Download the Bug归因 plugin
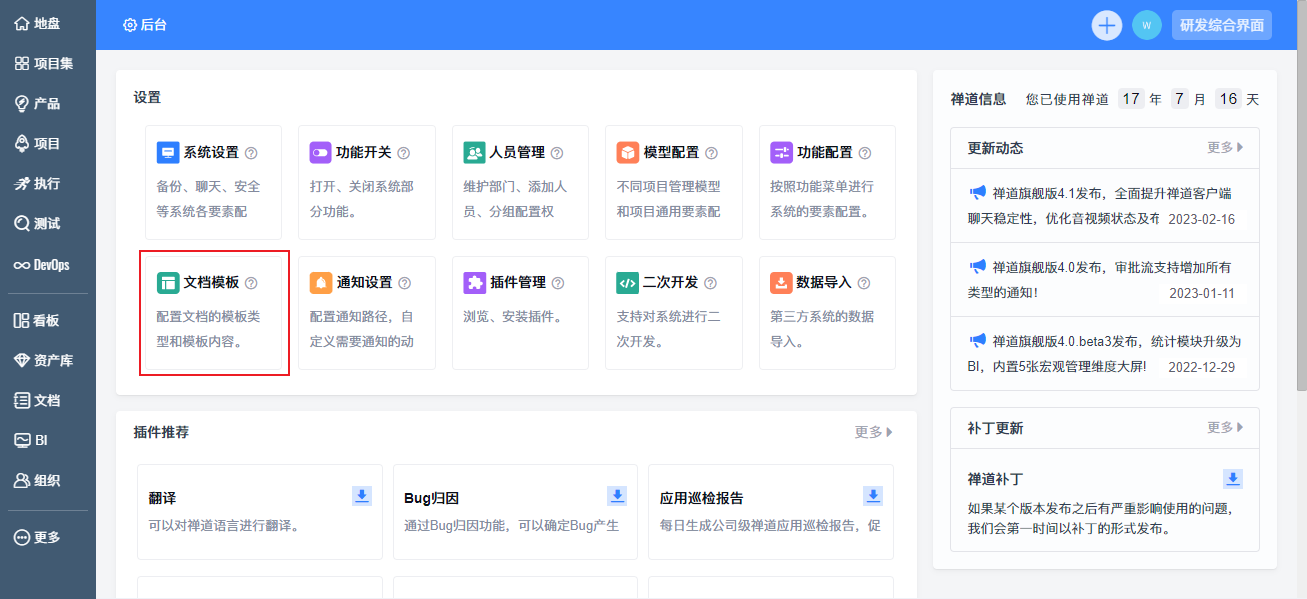The image size is (1307, 599). click(x=618, y=496)
